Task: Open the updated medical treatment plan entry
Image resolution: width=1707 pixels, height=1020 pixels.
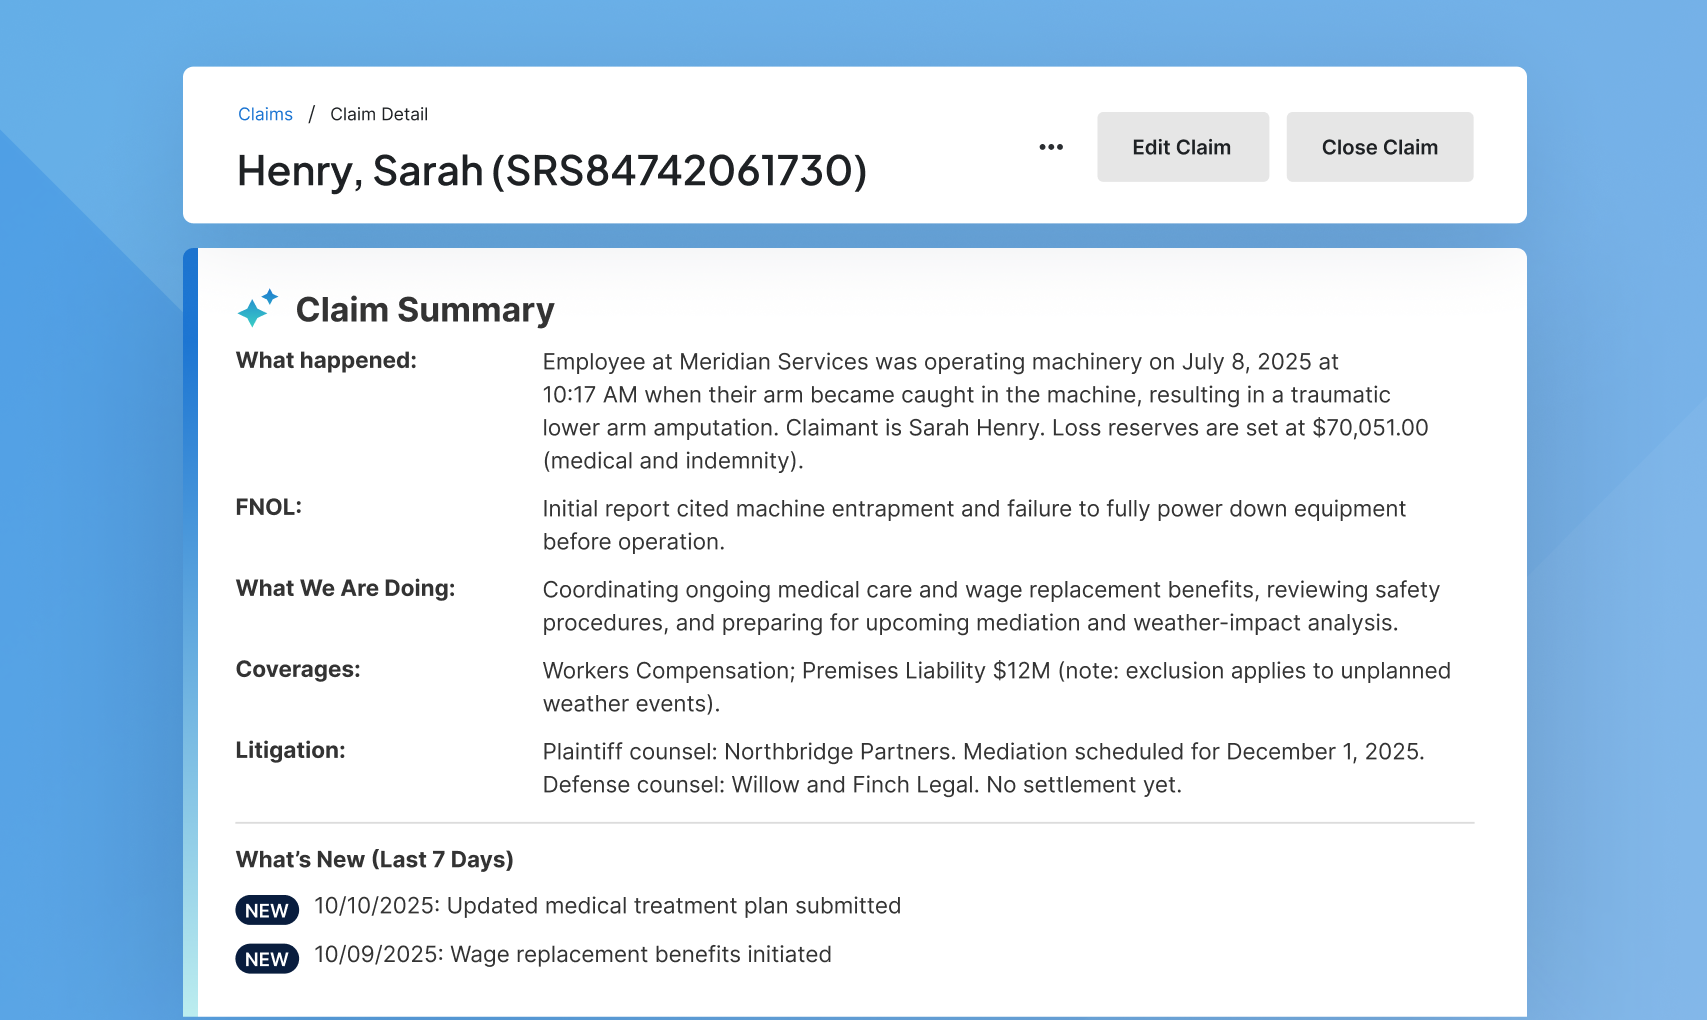Action: click(607, 906)
